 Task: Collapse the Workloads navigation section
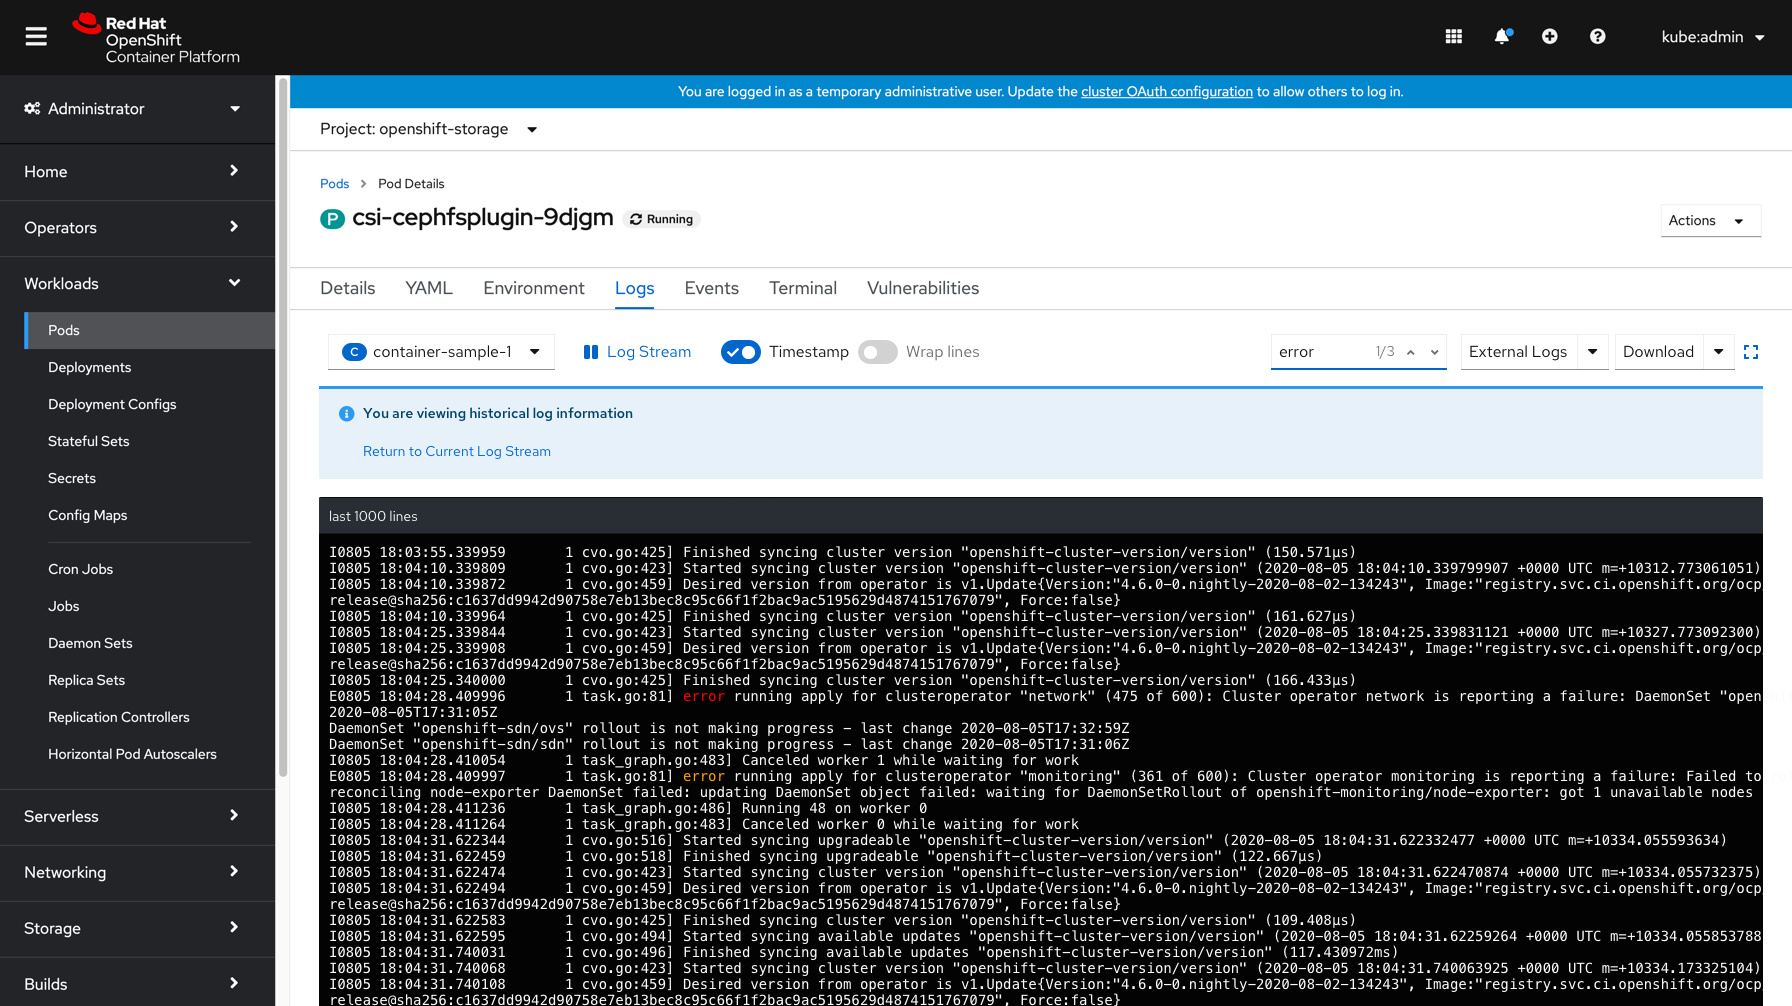point(137,284)
